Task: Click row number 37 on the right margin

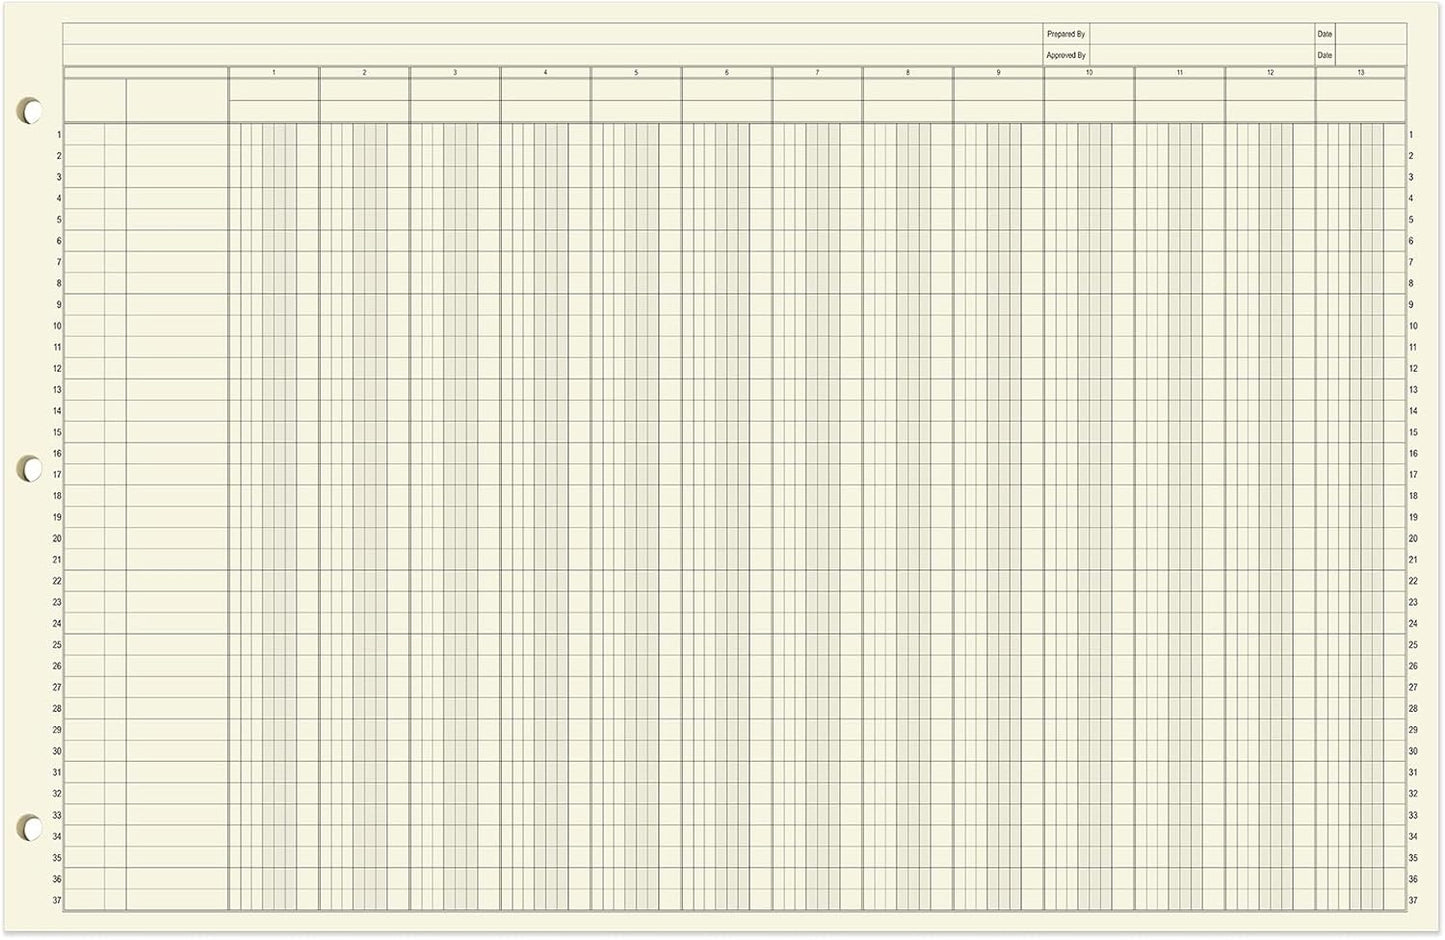Action: click(x=1411, y=900)
